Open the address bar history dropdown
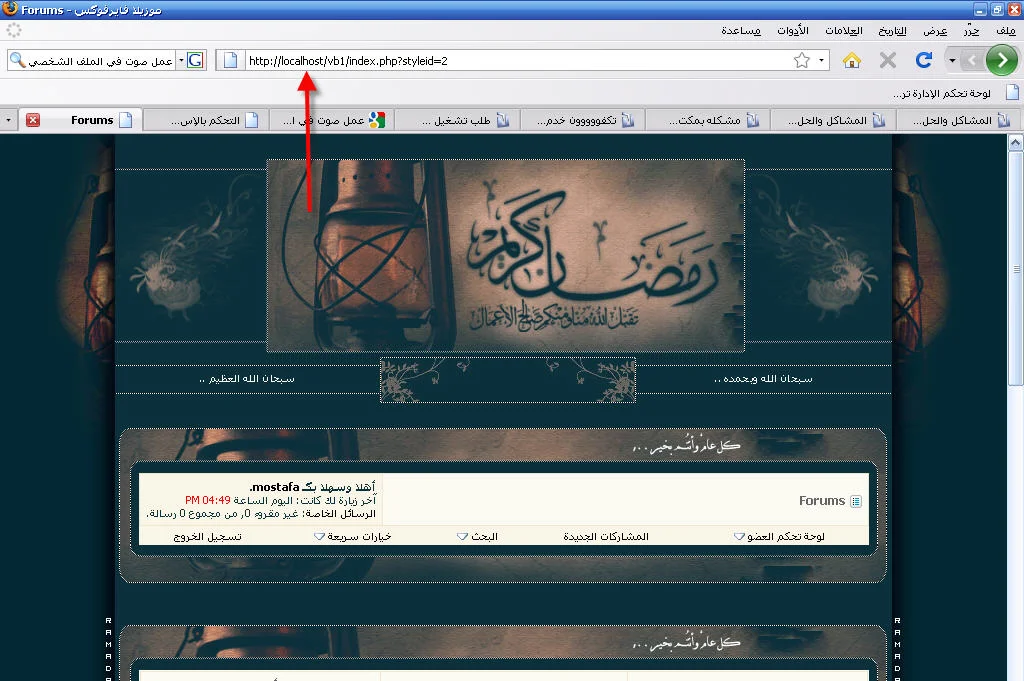The height and width of the screenshot is (681, 1024). click(x=822, y=61)
